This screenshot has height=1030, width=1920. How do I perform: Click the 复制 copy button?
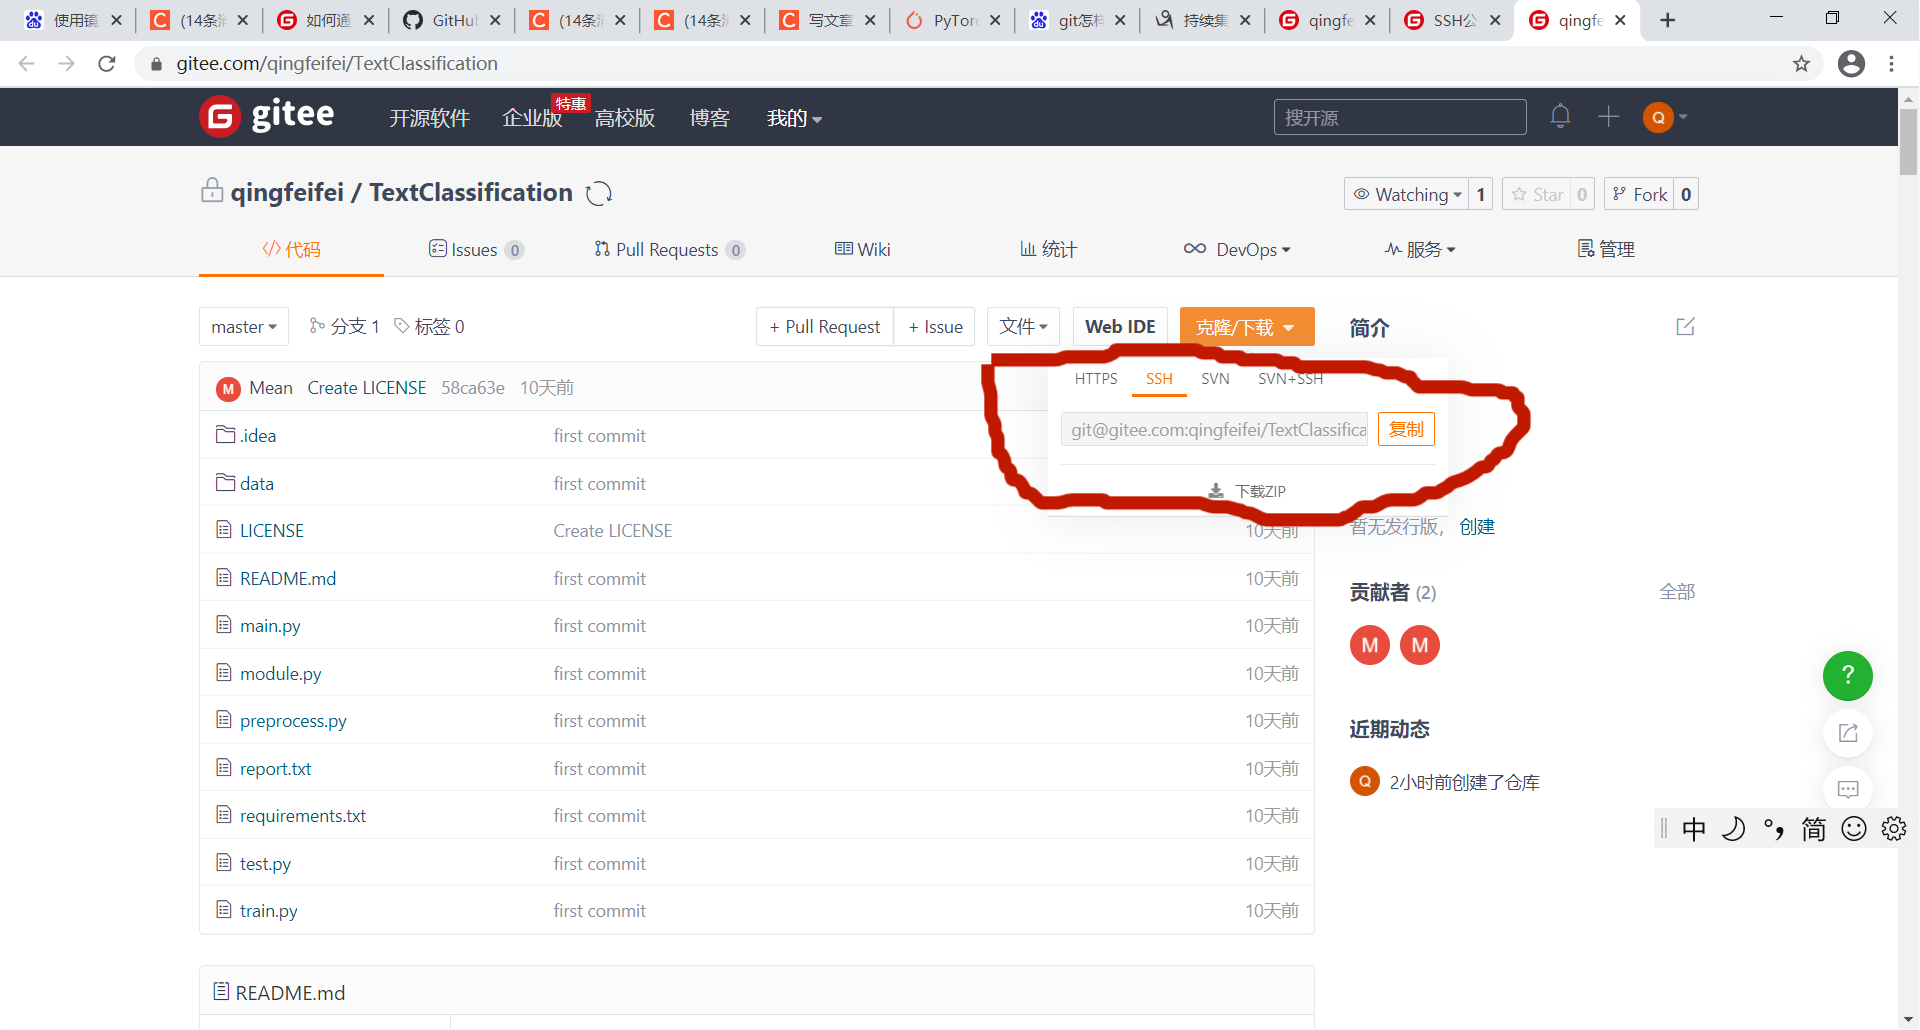[1406, 428]
